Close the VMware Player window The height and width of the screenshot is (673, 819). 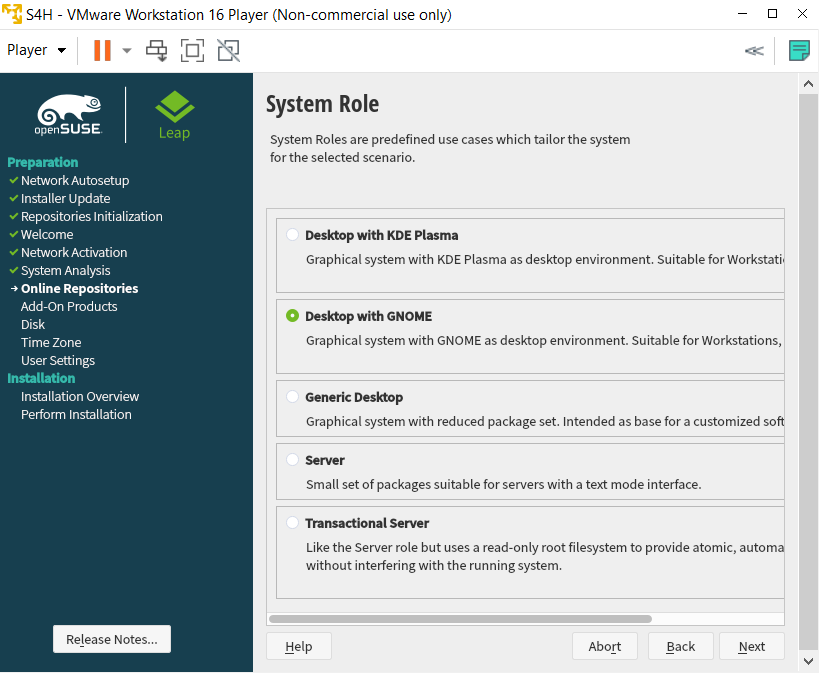pos(802,14)
